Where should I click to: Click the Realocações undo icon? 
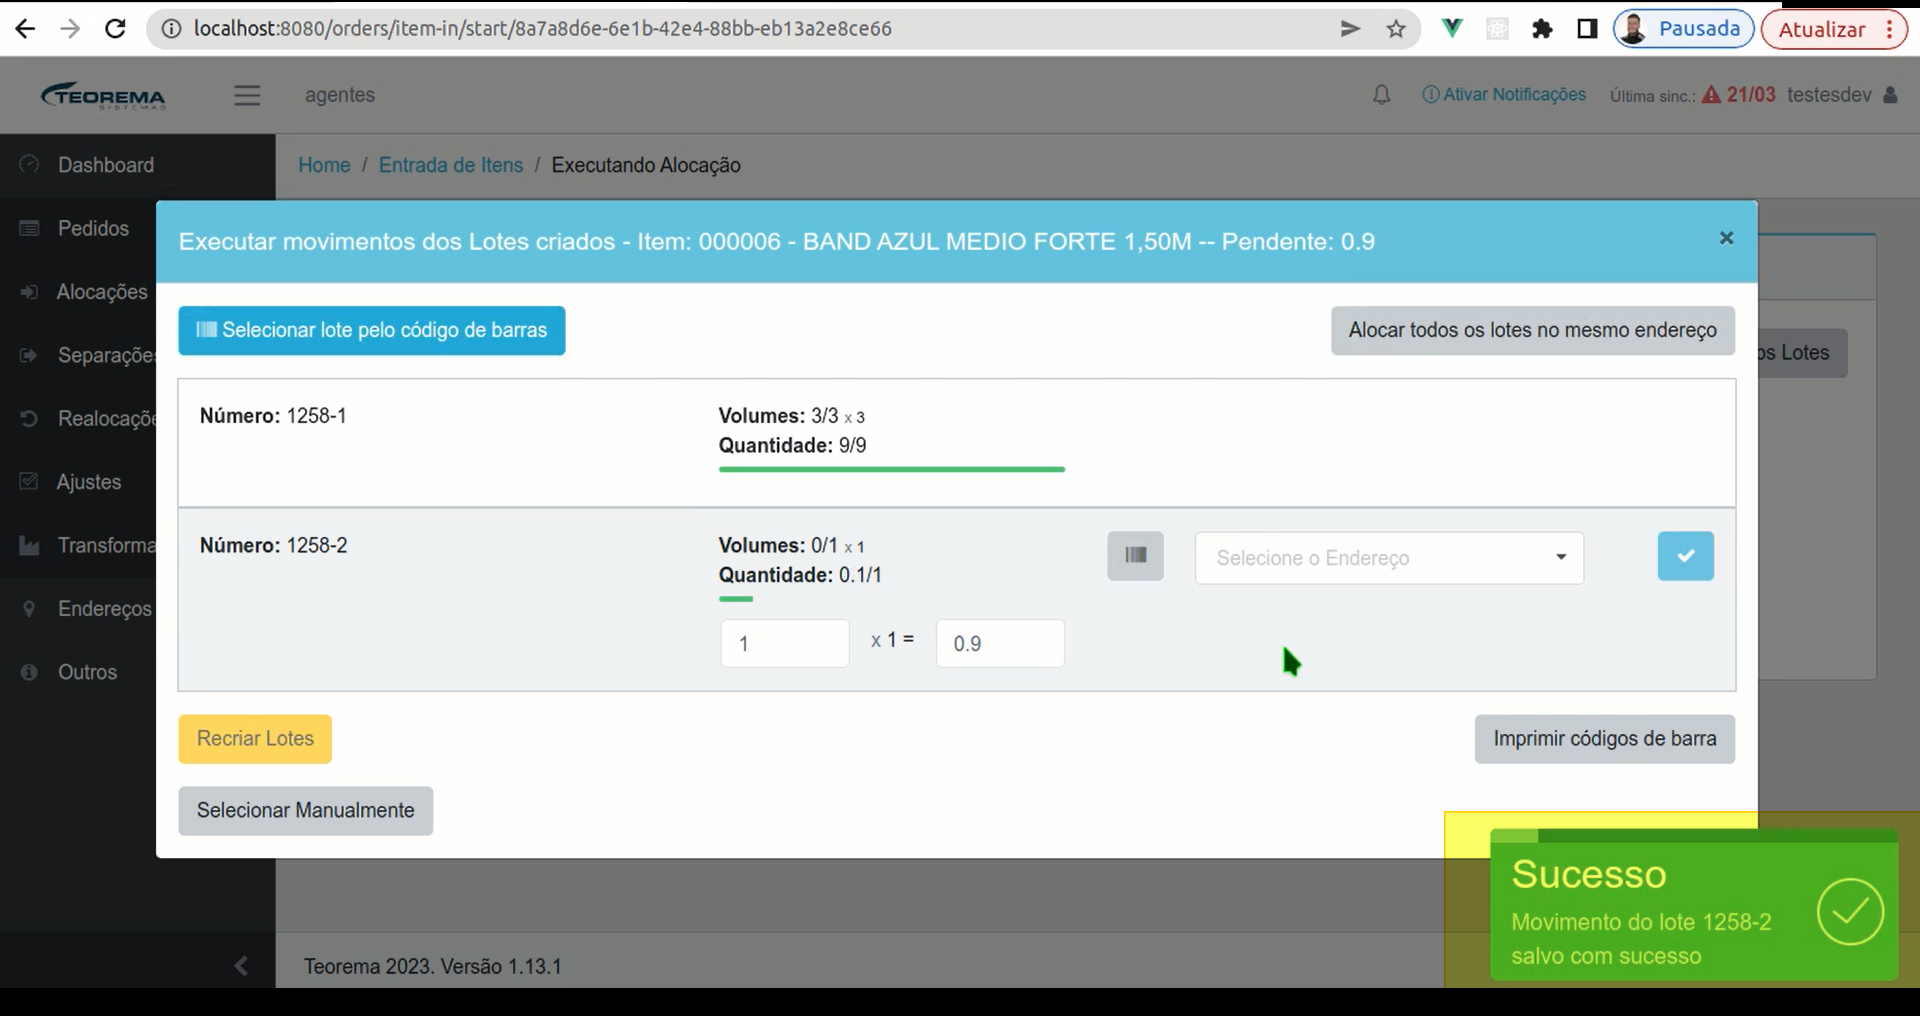coord(29,418)
